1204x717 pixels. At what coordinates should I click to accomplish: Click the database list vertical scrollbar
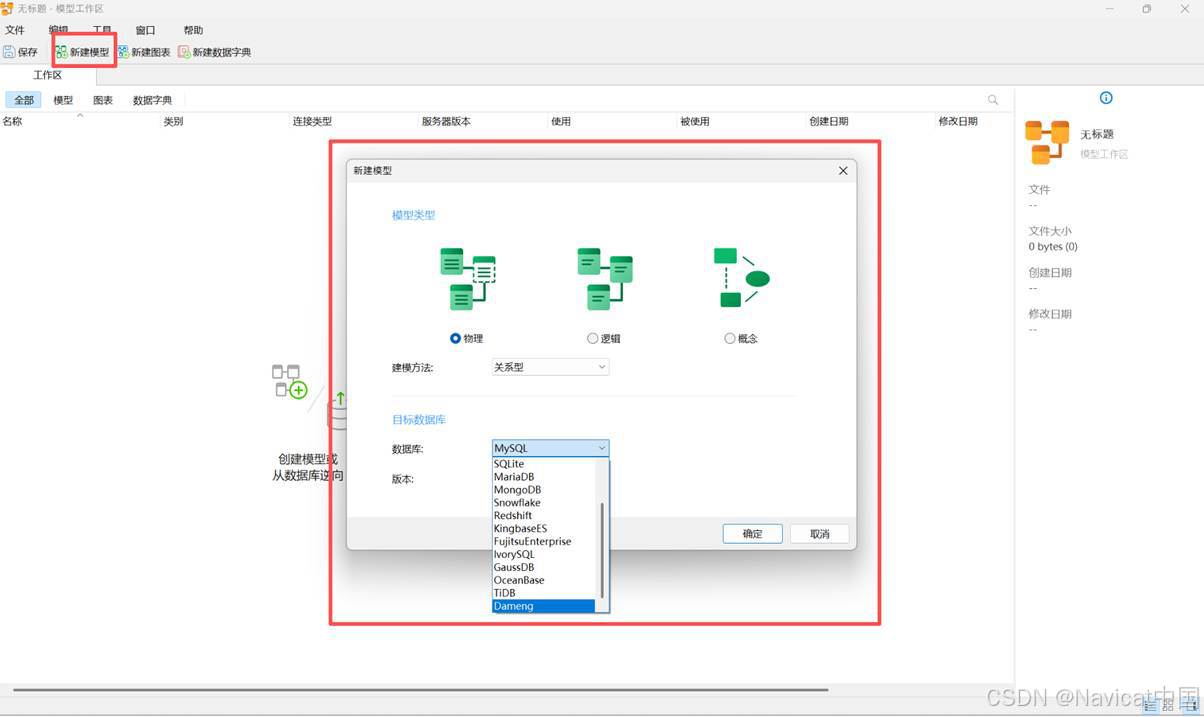602,550
